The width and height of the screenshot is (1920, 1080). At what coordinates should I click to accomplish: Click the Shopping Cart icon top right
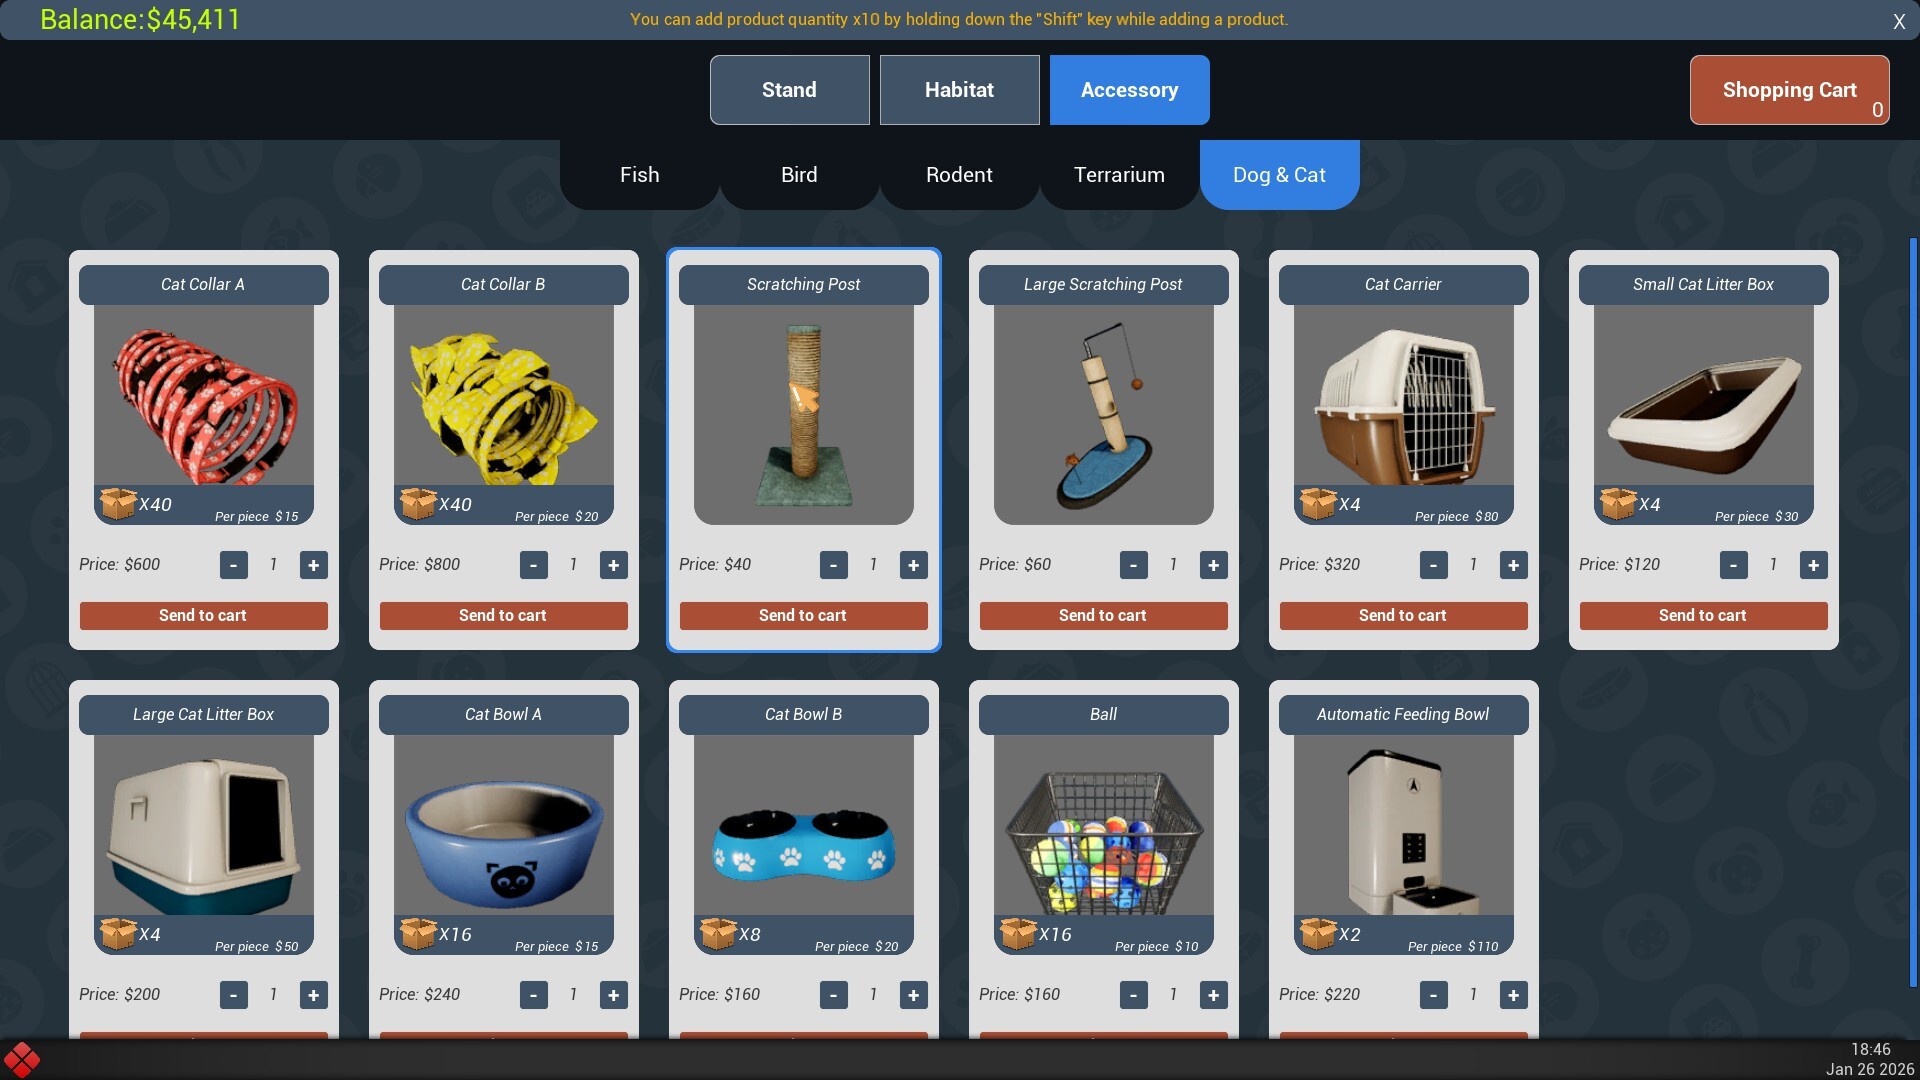[1789, 90]
